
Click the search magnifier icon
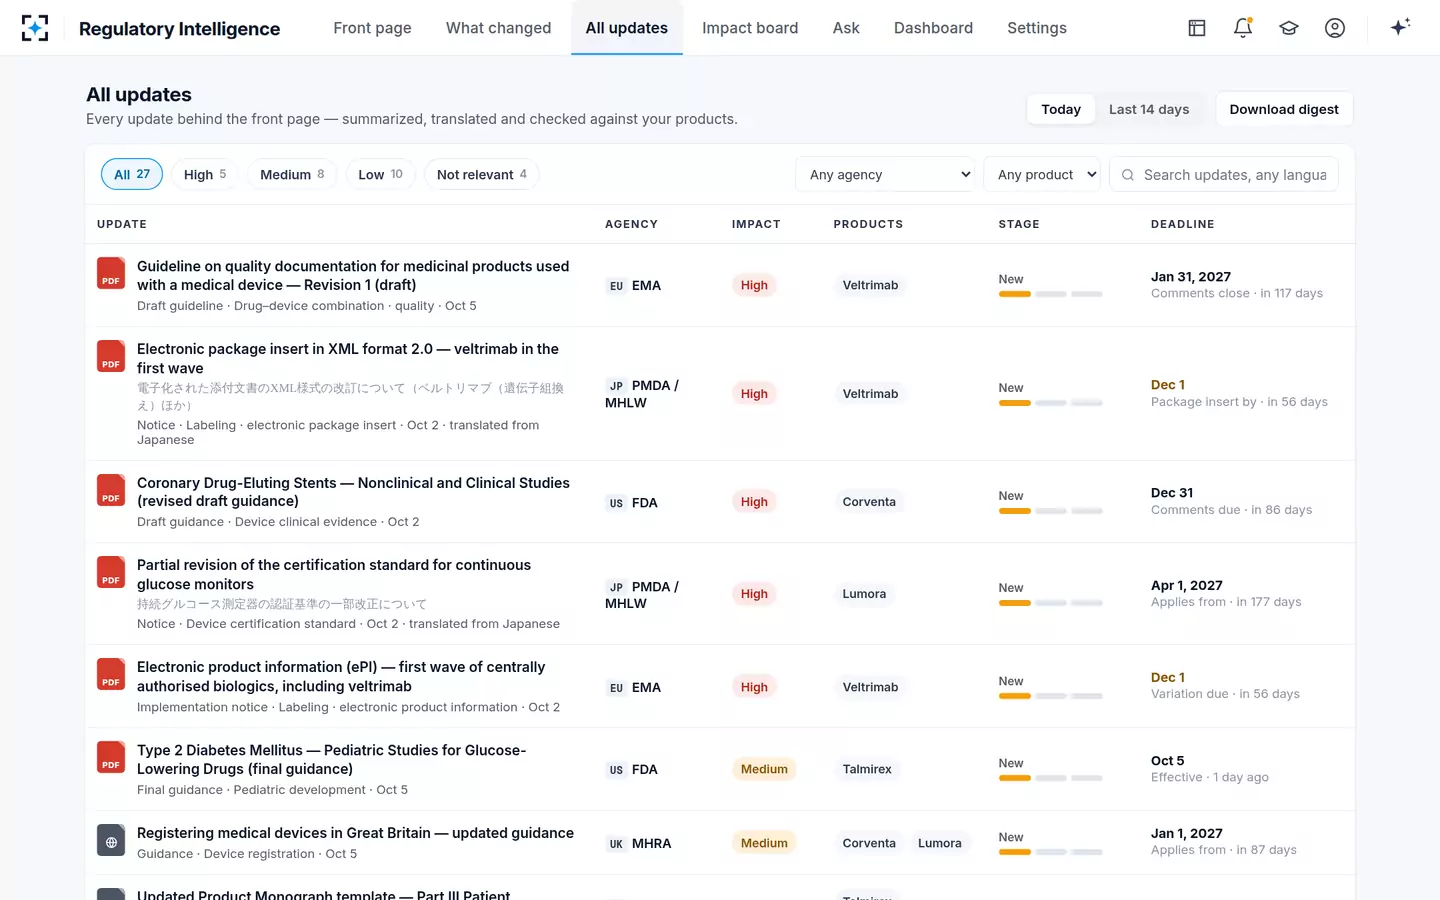click(x=1128, y=175)
